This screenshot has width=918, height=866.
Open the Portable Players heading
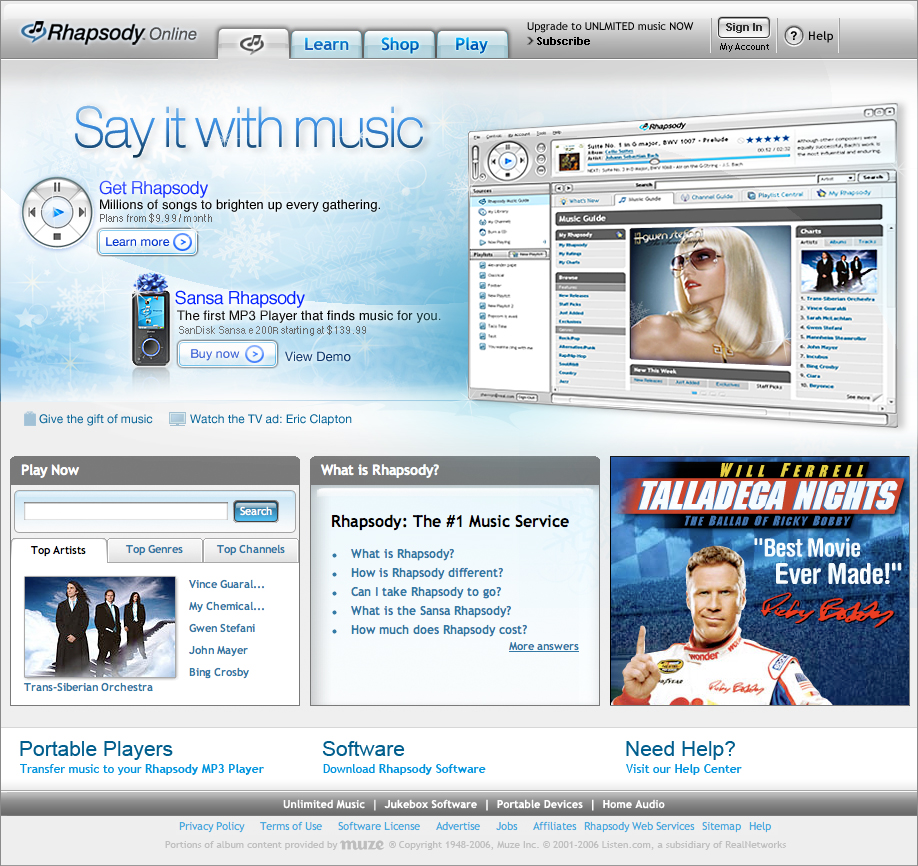(x=96, y=749)
